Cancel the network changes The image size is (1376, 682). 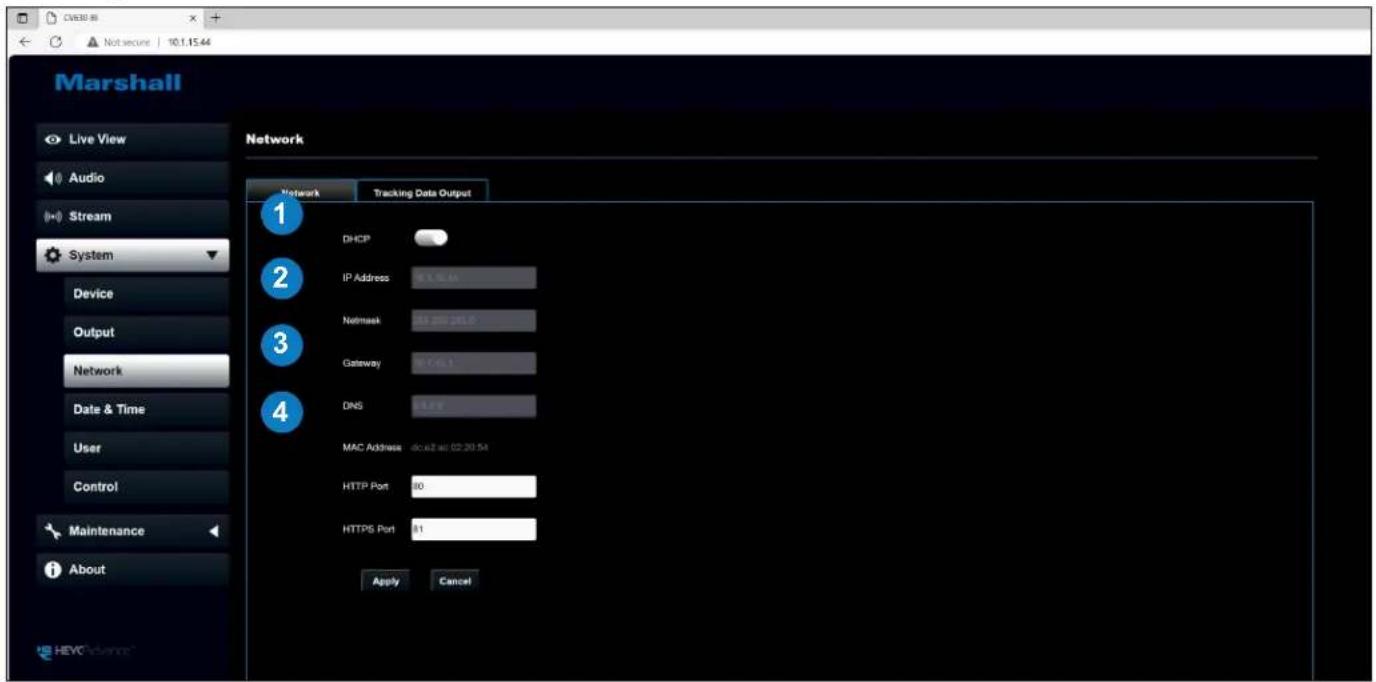pyautogui.click(x=455, y=581)
